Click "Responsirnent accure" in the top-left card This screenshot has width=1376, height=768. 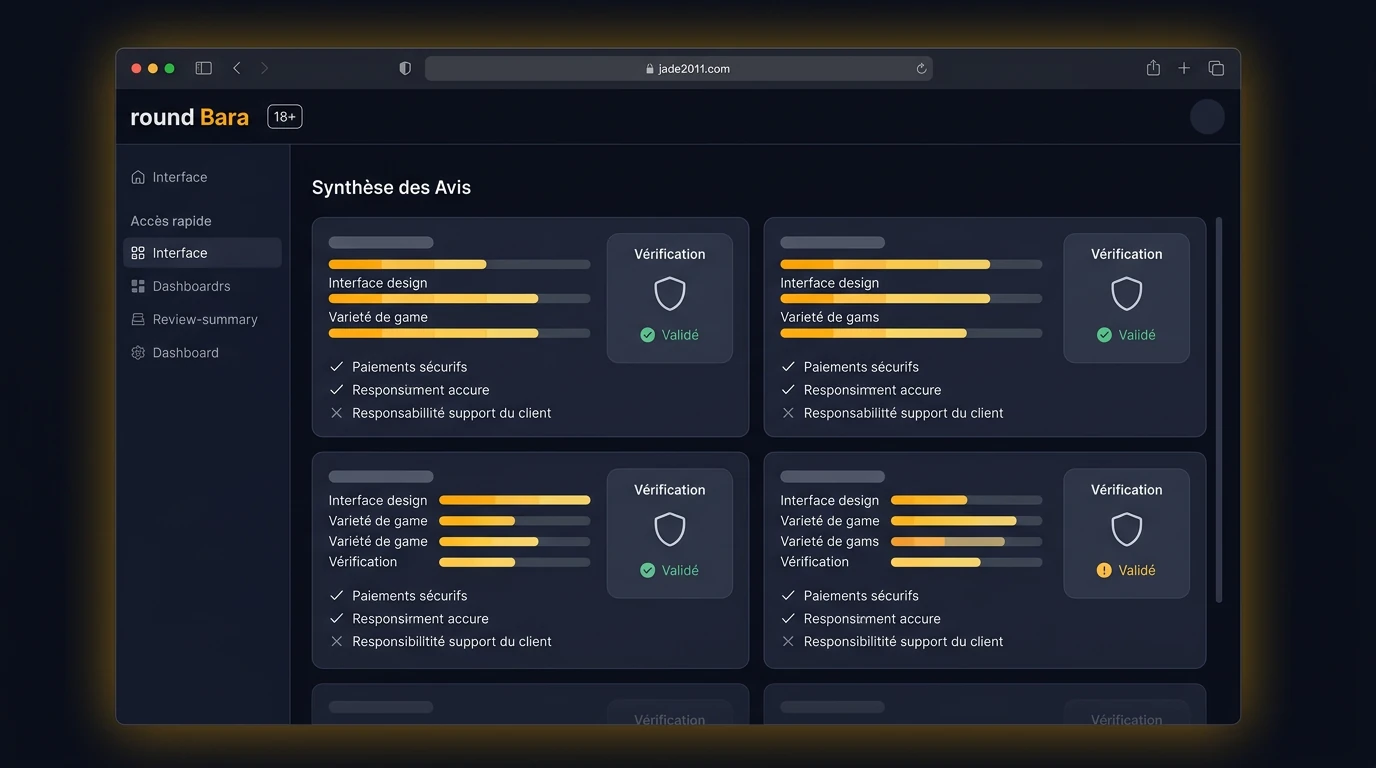pos(421,390)
